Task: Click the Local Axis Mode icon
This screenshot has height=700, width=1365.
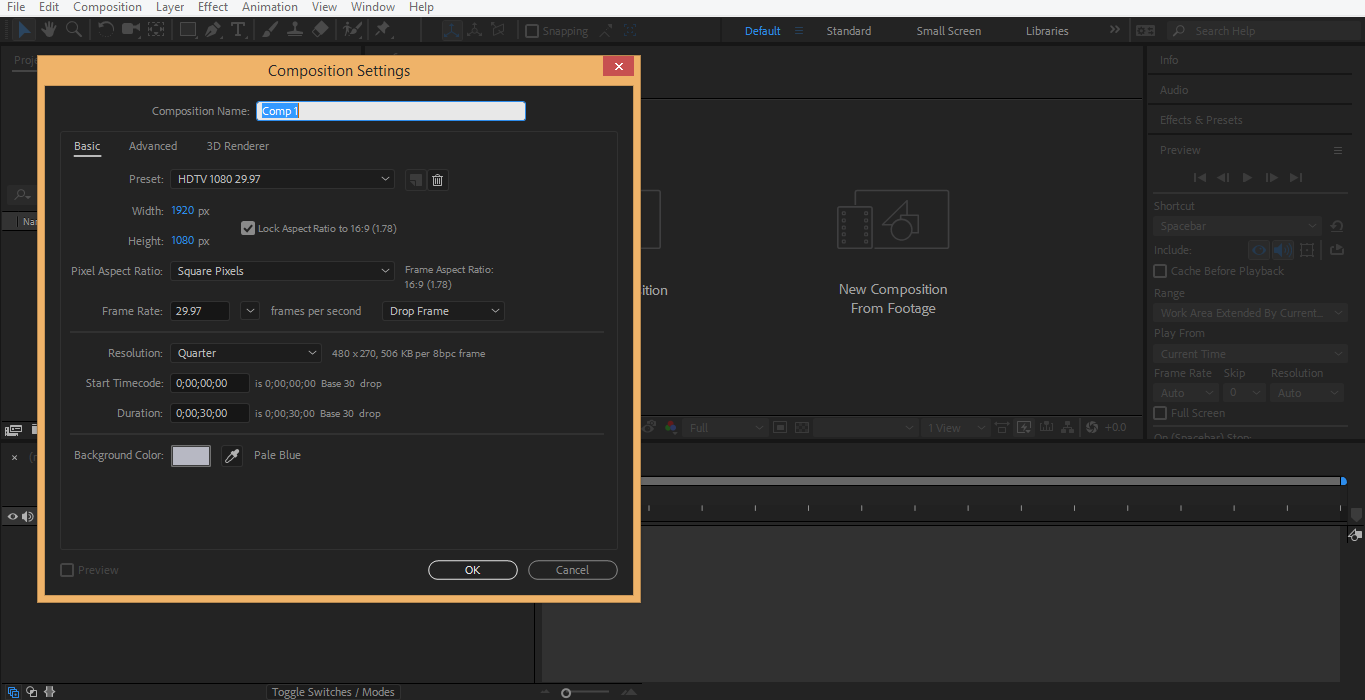Action: tap(452, 31)
